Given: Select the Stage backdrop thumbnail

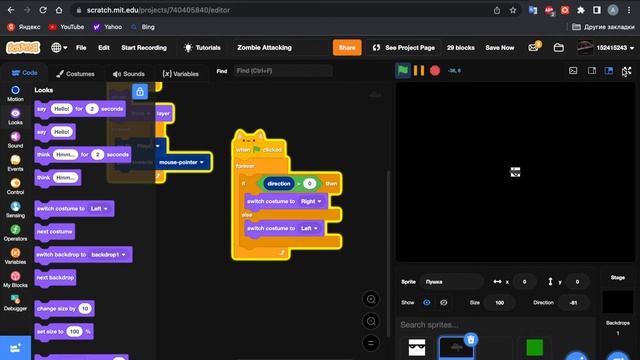Looking at the screenshot, I should click(618, 301).
